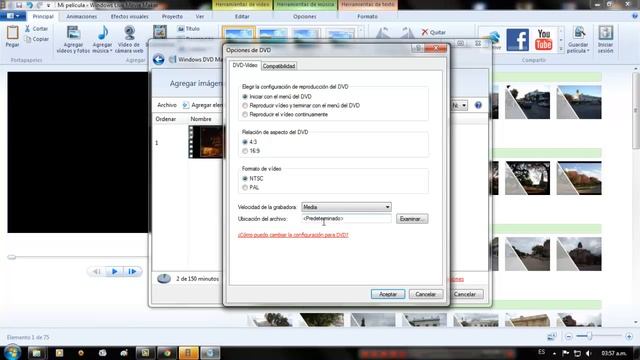Click the blue help icon in DVD Maker
Screen dimensions: 640x360
click(478, 105)
